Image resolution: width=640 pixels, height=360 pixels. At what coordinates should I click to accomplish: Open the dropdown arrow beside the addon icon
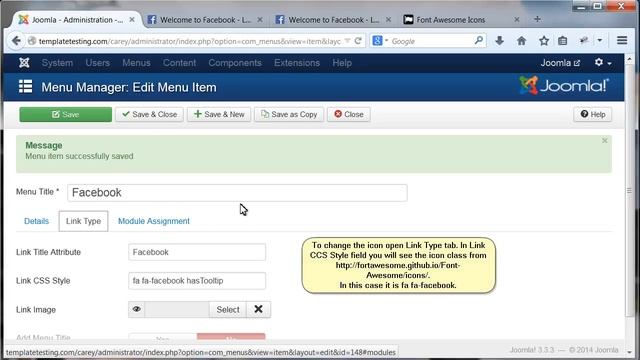tap(600, 40)
